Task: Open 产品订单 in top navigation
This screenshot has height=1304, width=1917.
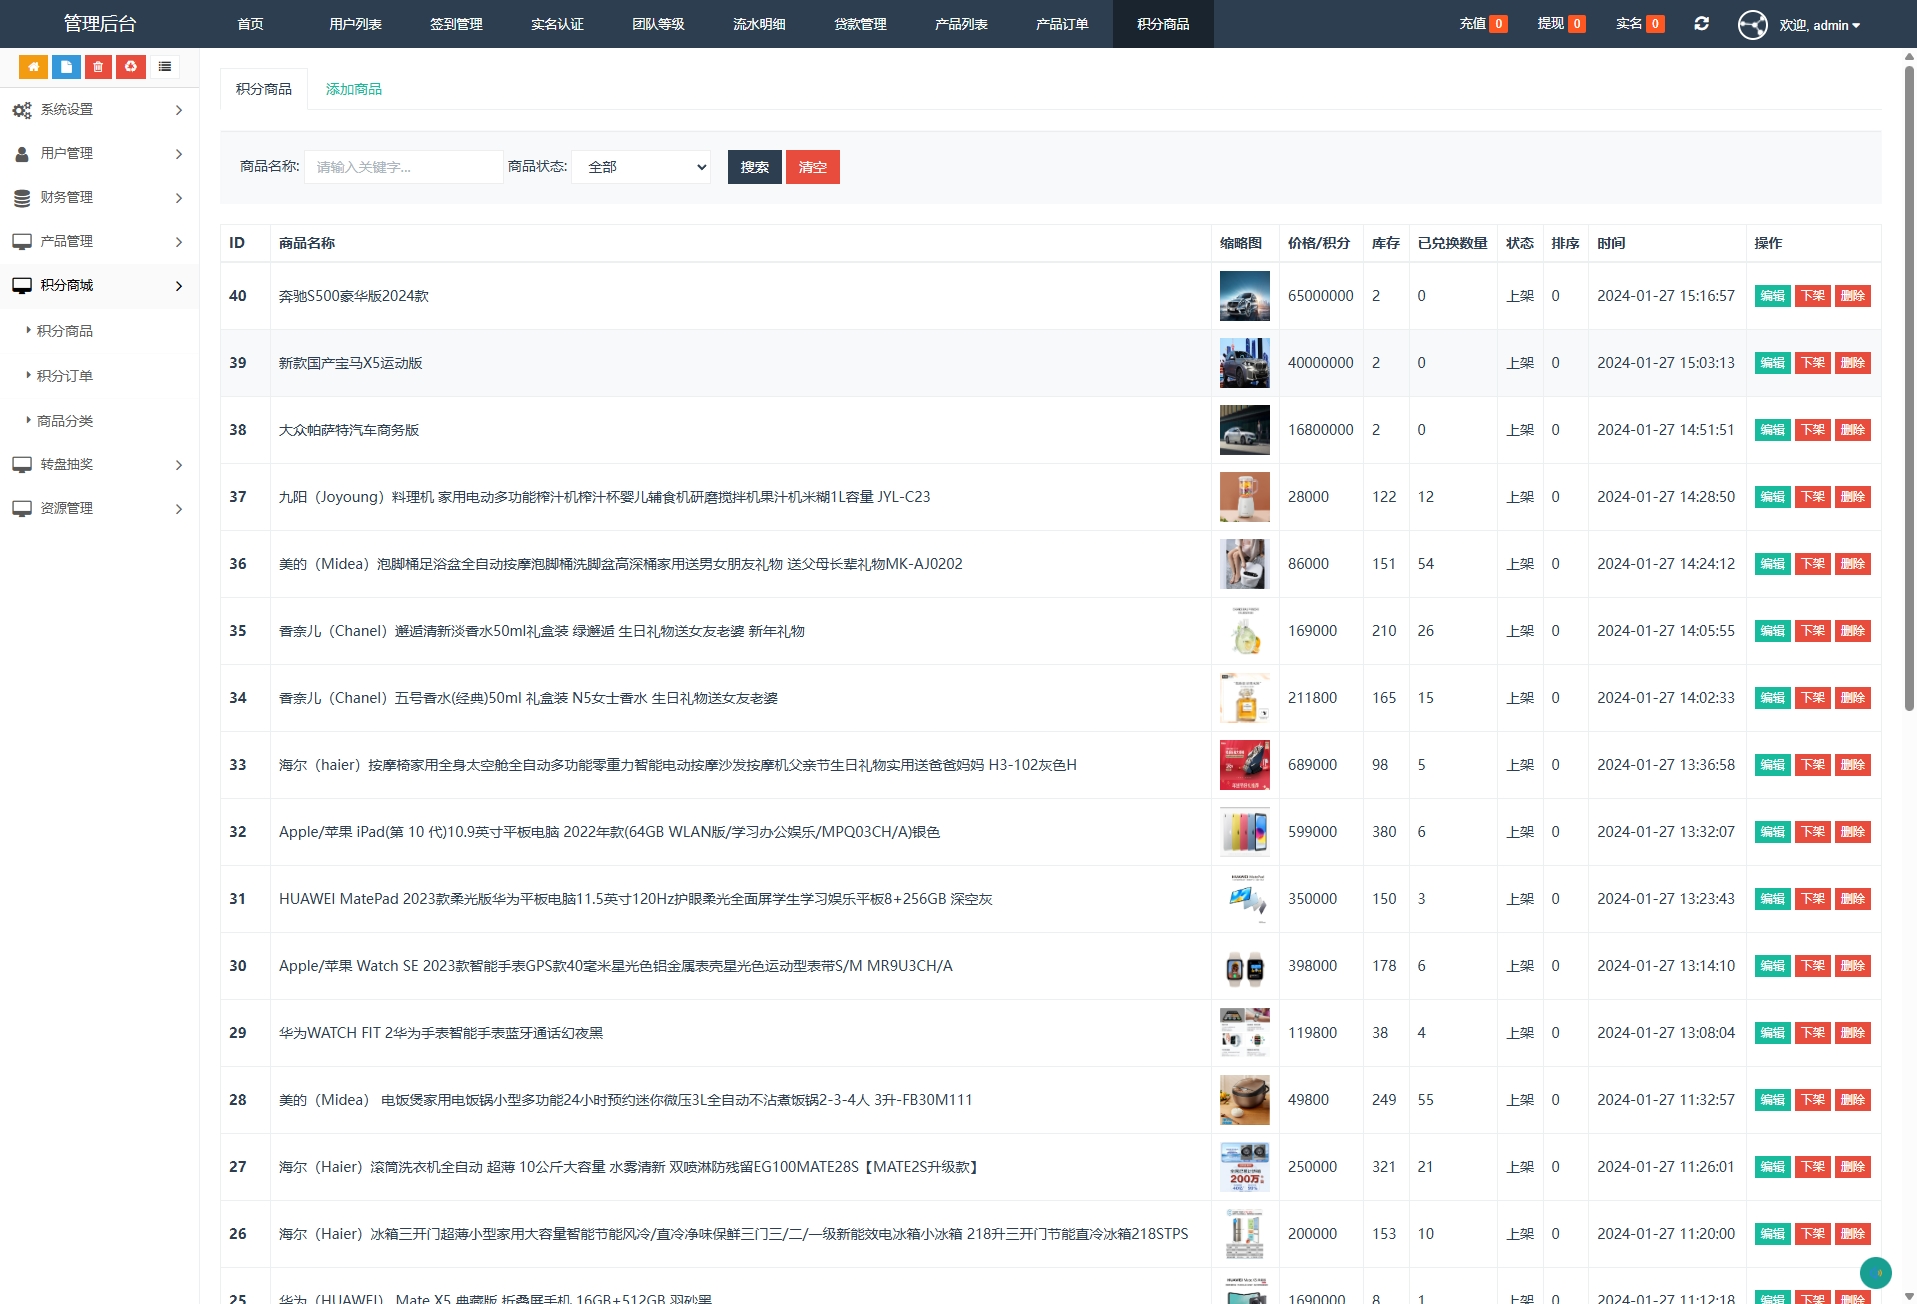Action: [1061, 24]
